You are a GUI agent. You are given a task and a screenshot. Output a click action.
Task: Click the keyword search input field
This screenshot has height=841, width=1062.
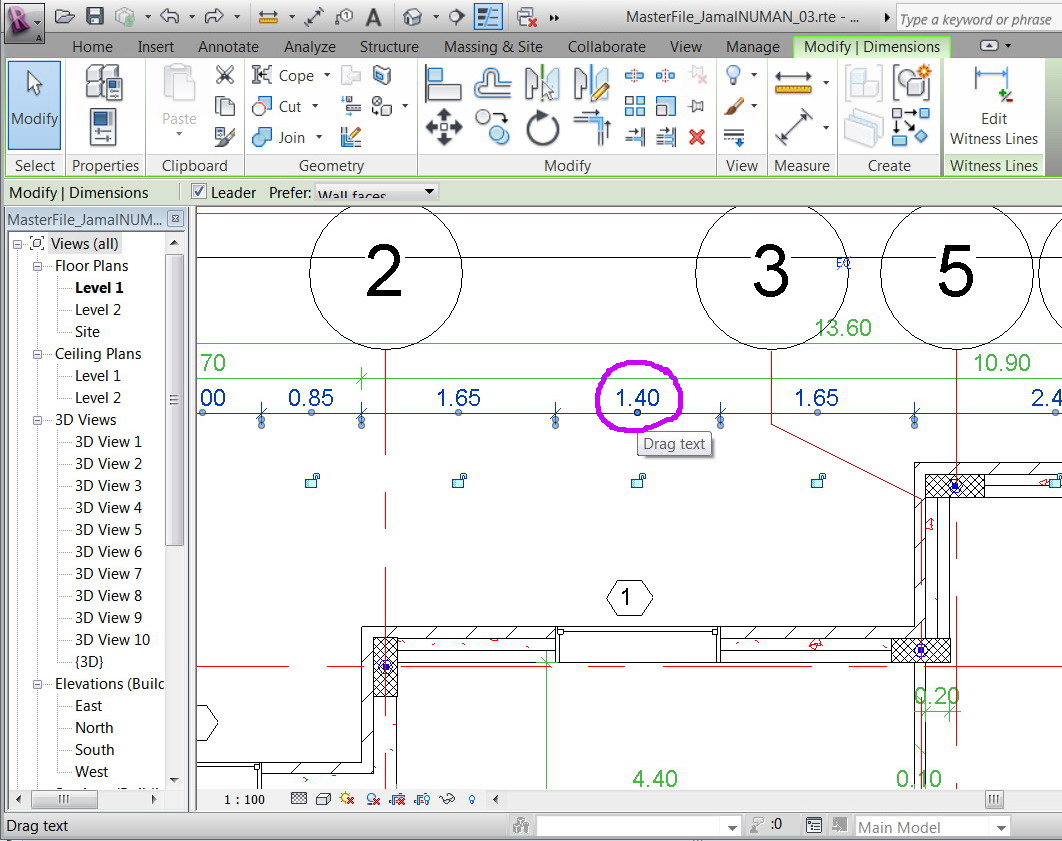(x=974, y=19)
